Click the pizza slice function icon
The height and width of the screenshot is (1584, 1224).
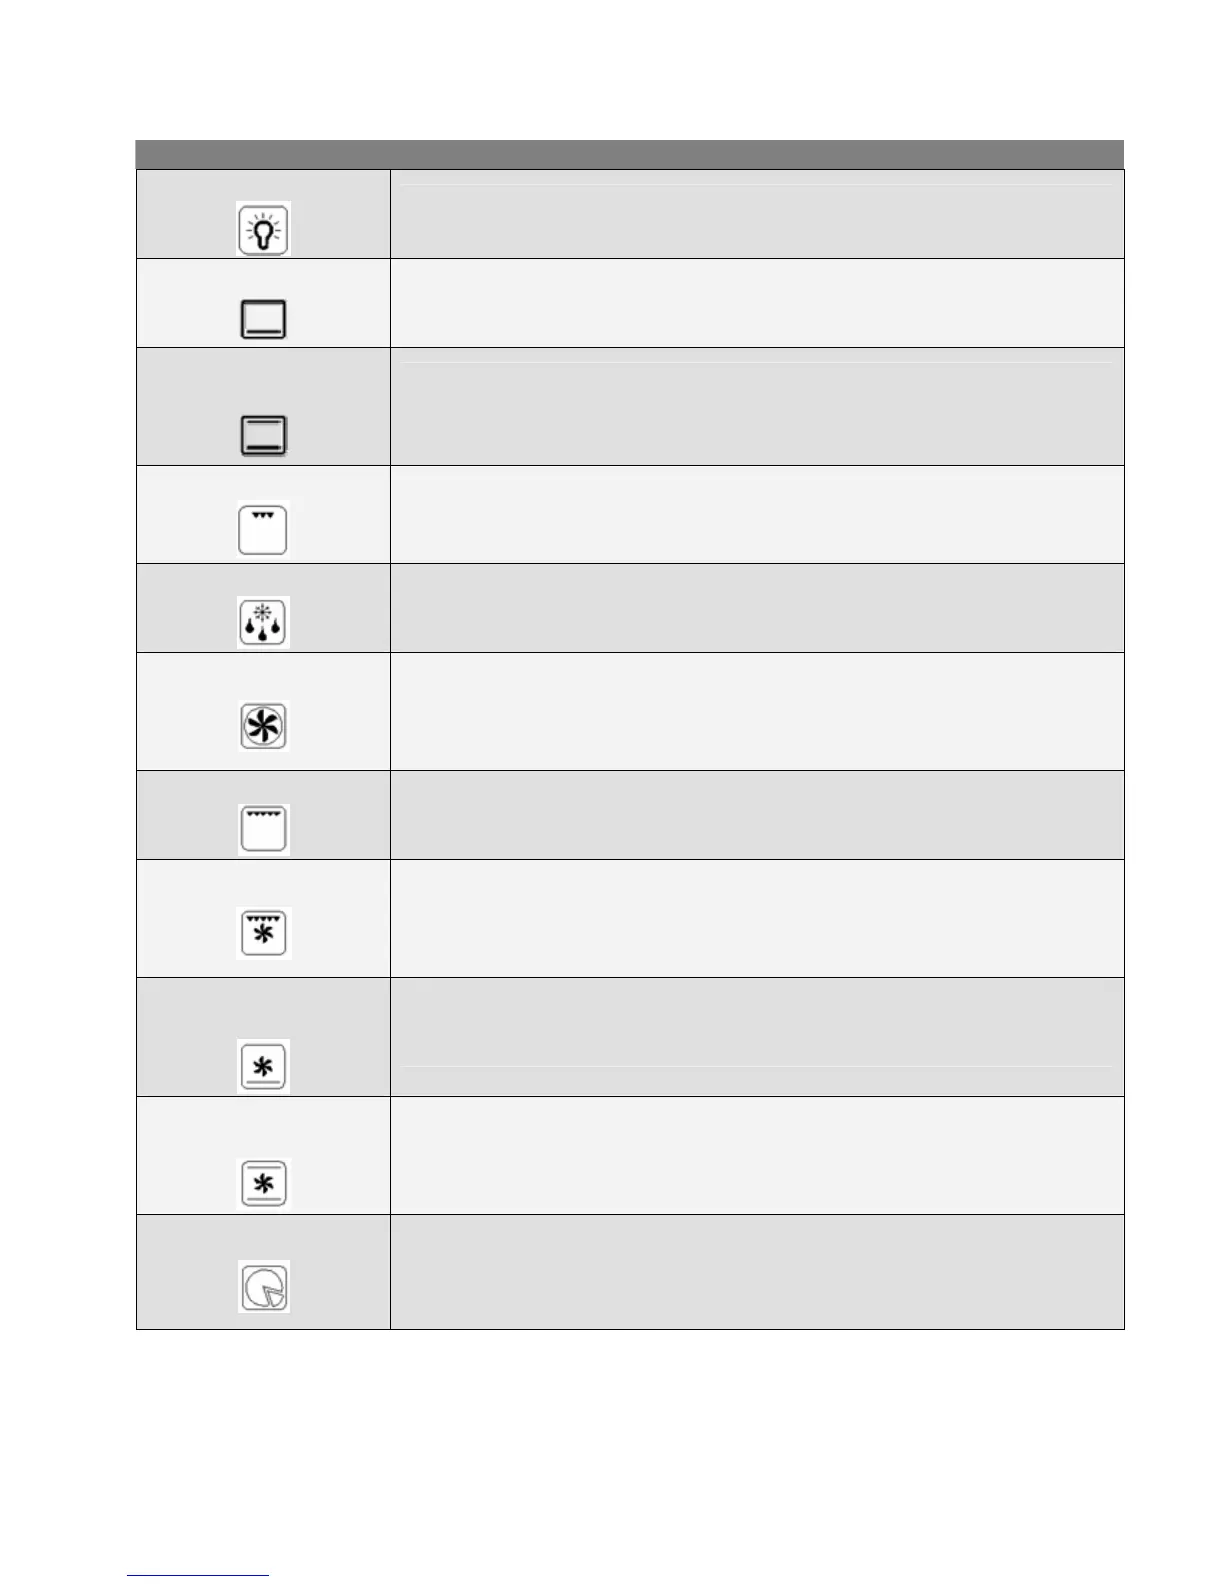263,1287
